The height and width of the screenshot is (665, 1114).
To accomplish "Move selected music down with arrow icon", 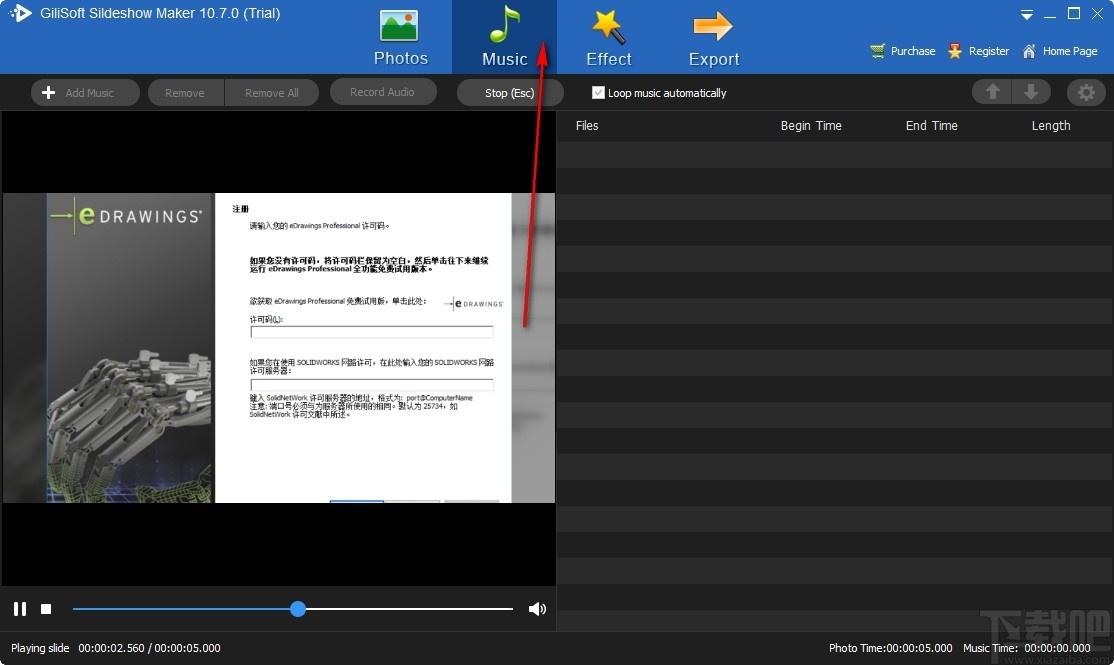I will (x=1031, y=92).
